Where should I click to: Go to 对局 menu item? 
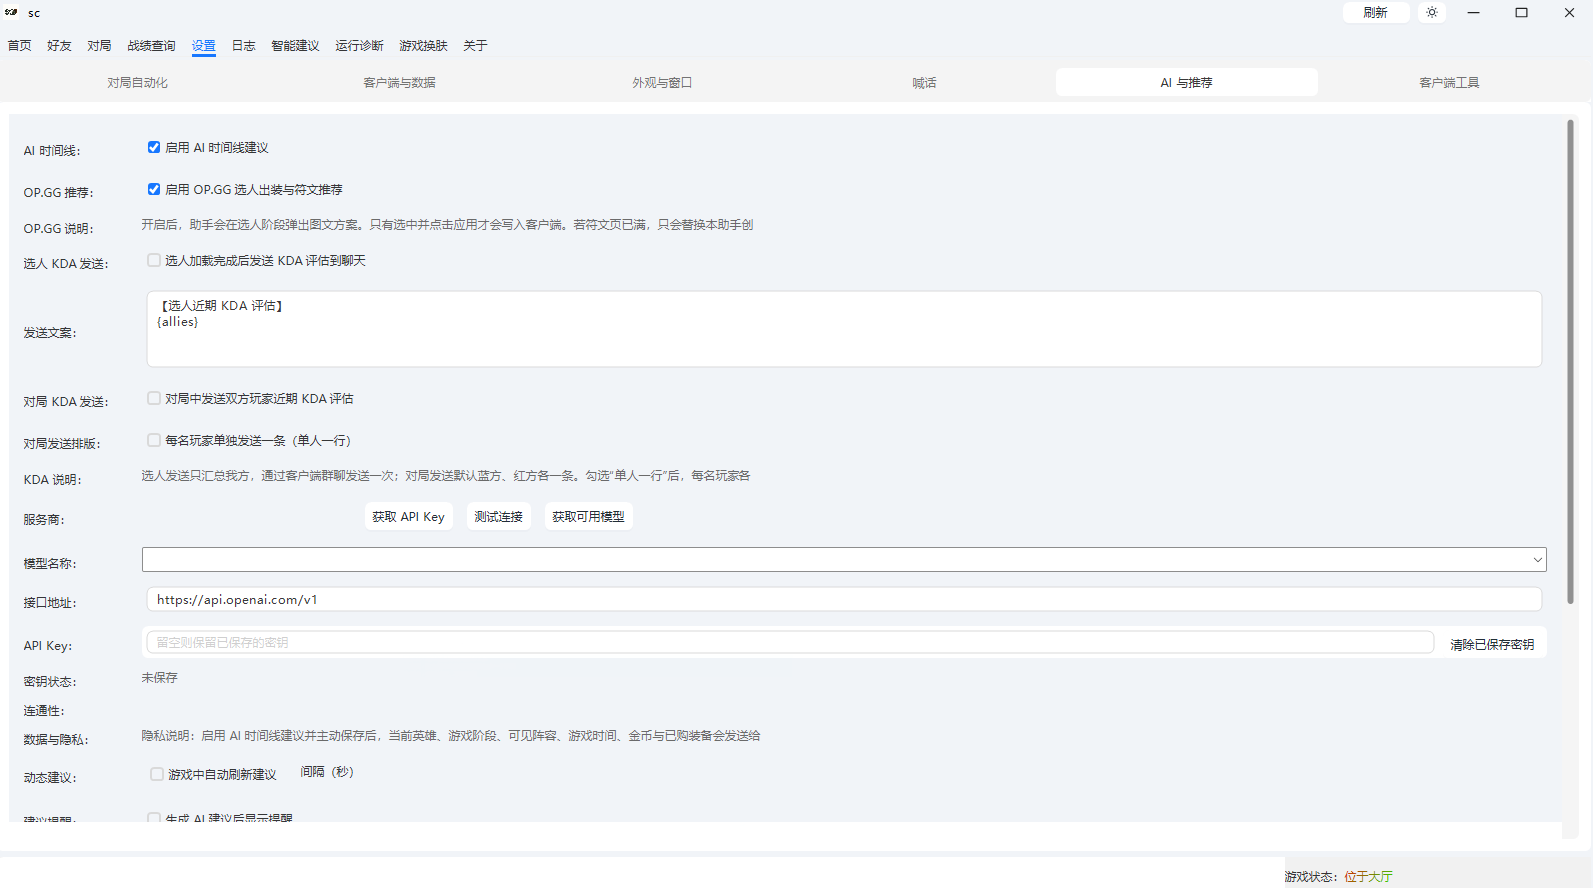click(x=99, y=46)
